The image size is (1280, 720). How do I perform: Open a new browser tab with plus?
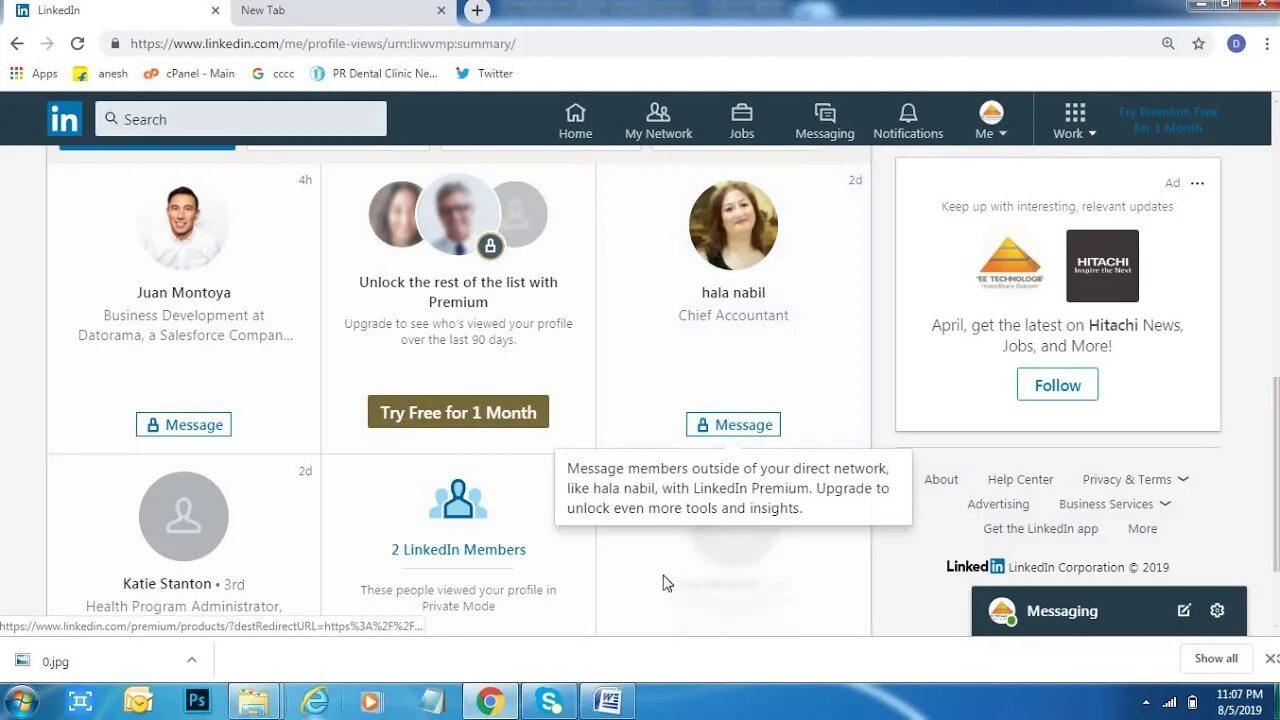click(477, 11)
